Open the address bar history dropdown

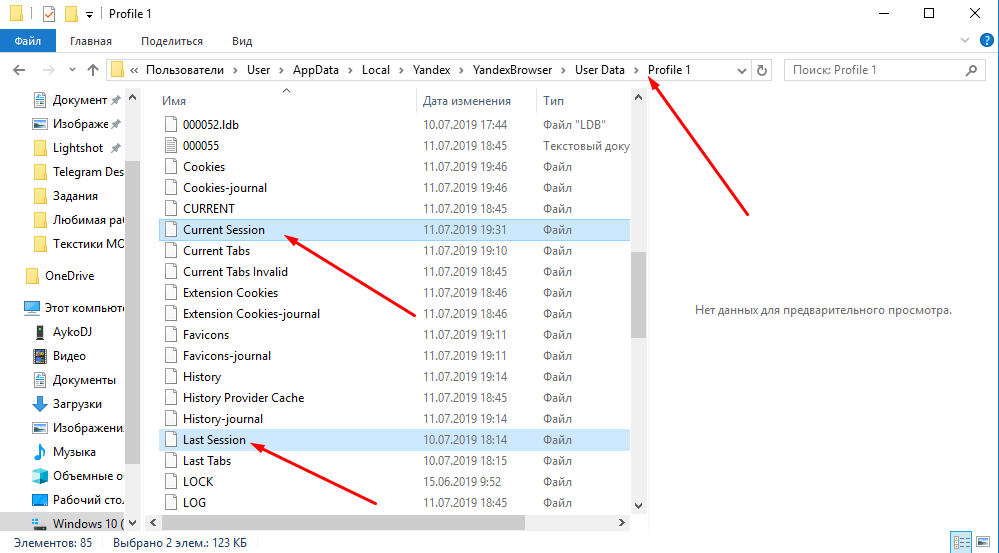(x=741, y=70)
